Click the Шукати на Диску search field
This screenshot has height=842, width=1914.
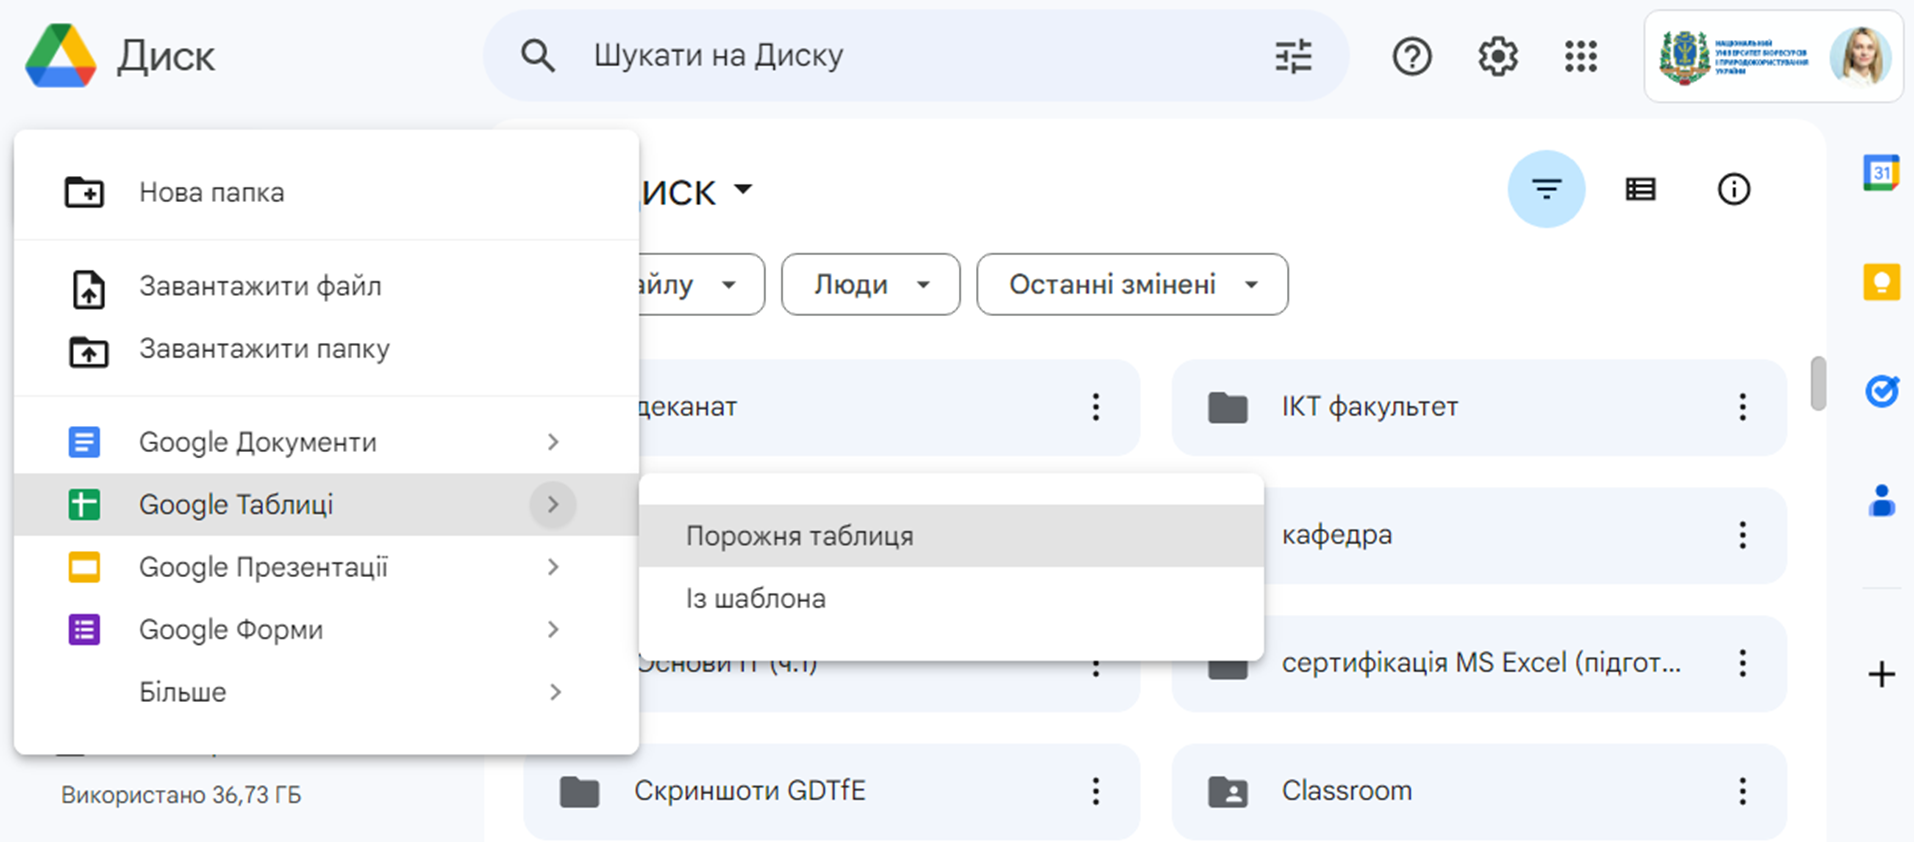(x=900, y=56)
